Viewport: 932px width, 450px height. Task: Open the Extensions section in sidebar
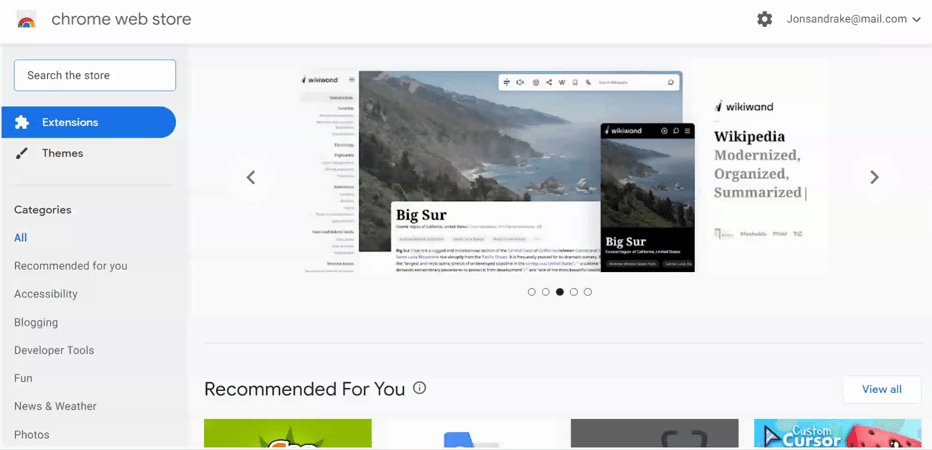point(88,122)
